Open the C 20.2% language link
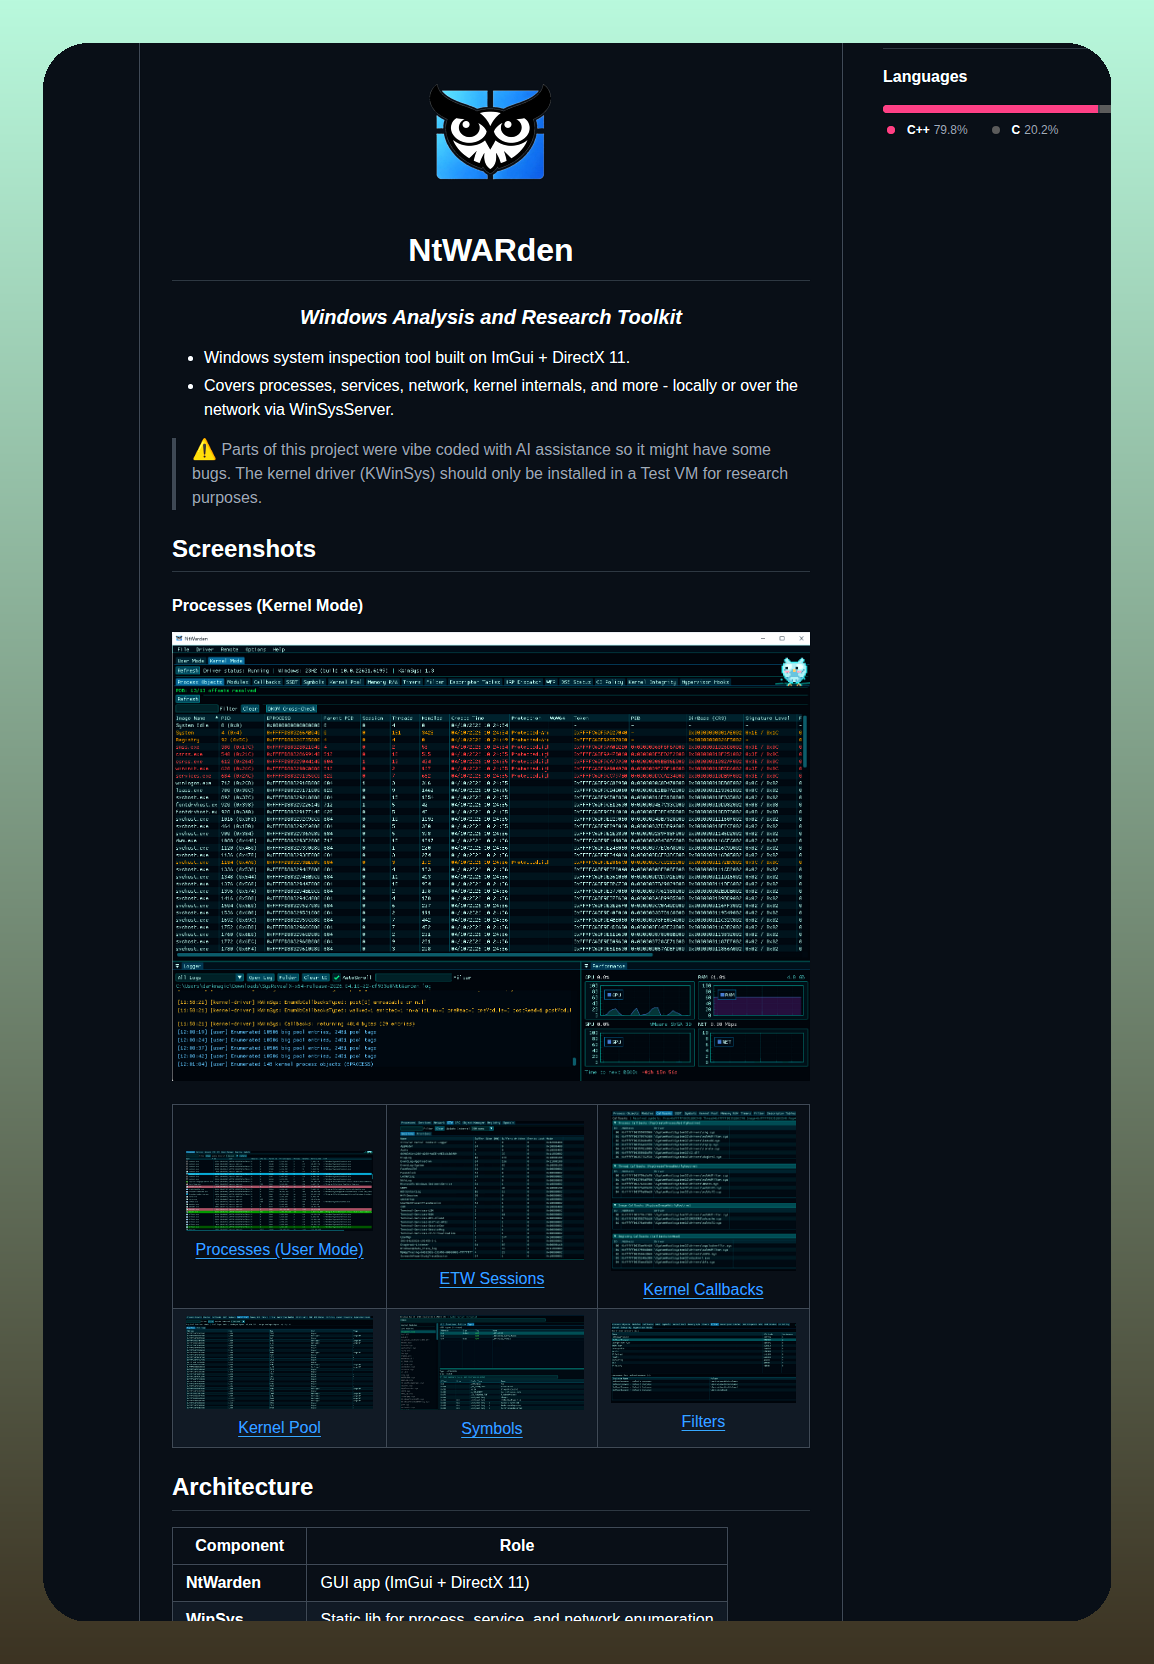This screenshot has height=1664, width=1154. (x=1025, y=130)
